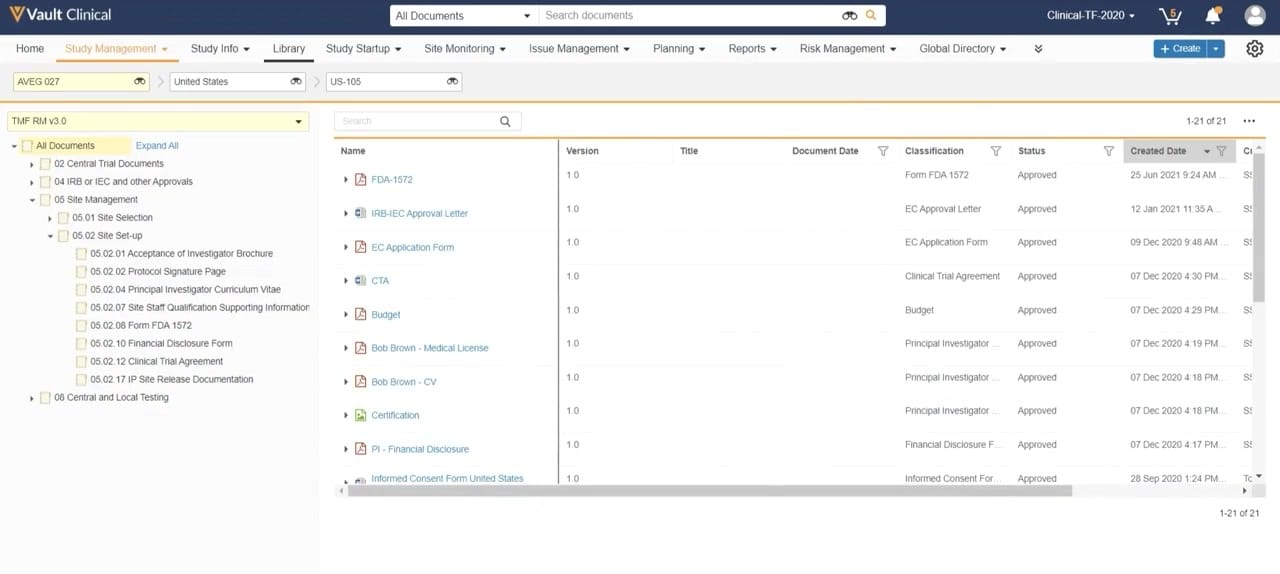Select 05.02.12 Clinical Trial Agreement folder

click(x=157, y=362)
